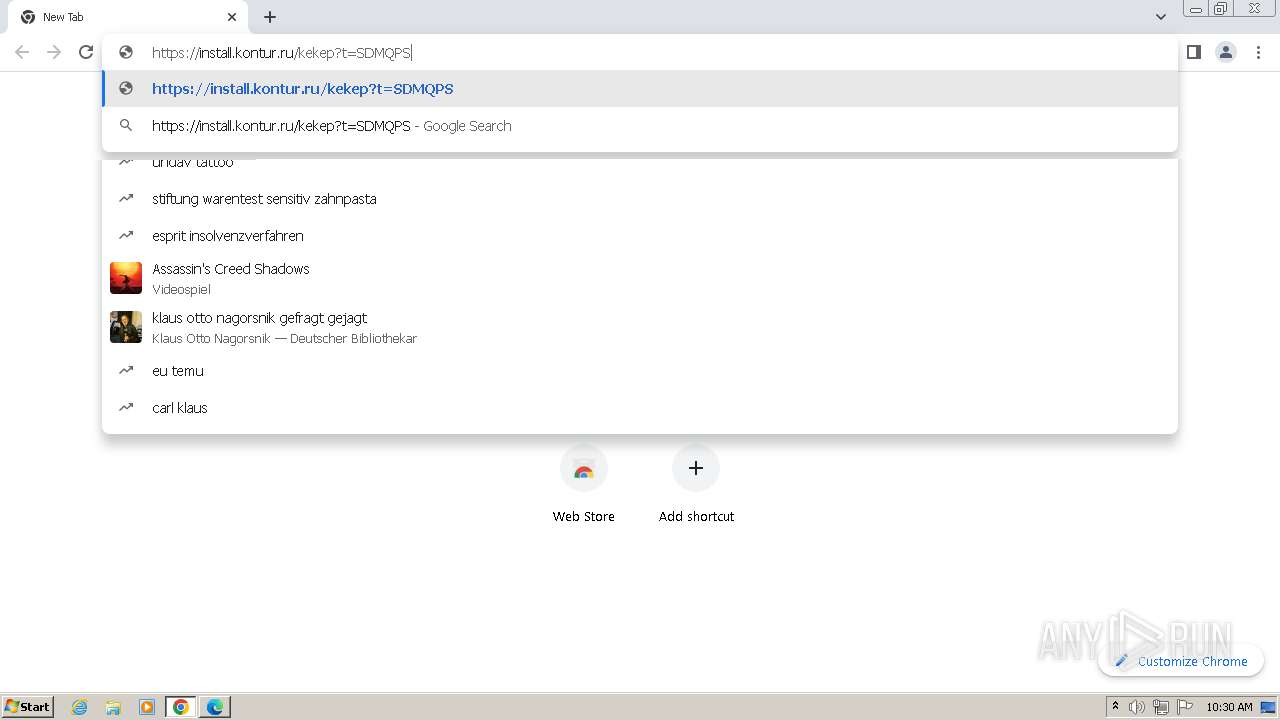Click trending arrow icon beside esprit insolvenzverfahren
The height and width of the screenshot is (720, 1280).
pyautogui.click(x=126, y=235)
